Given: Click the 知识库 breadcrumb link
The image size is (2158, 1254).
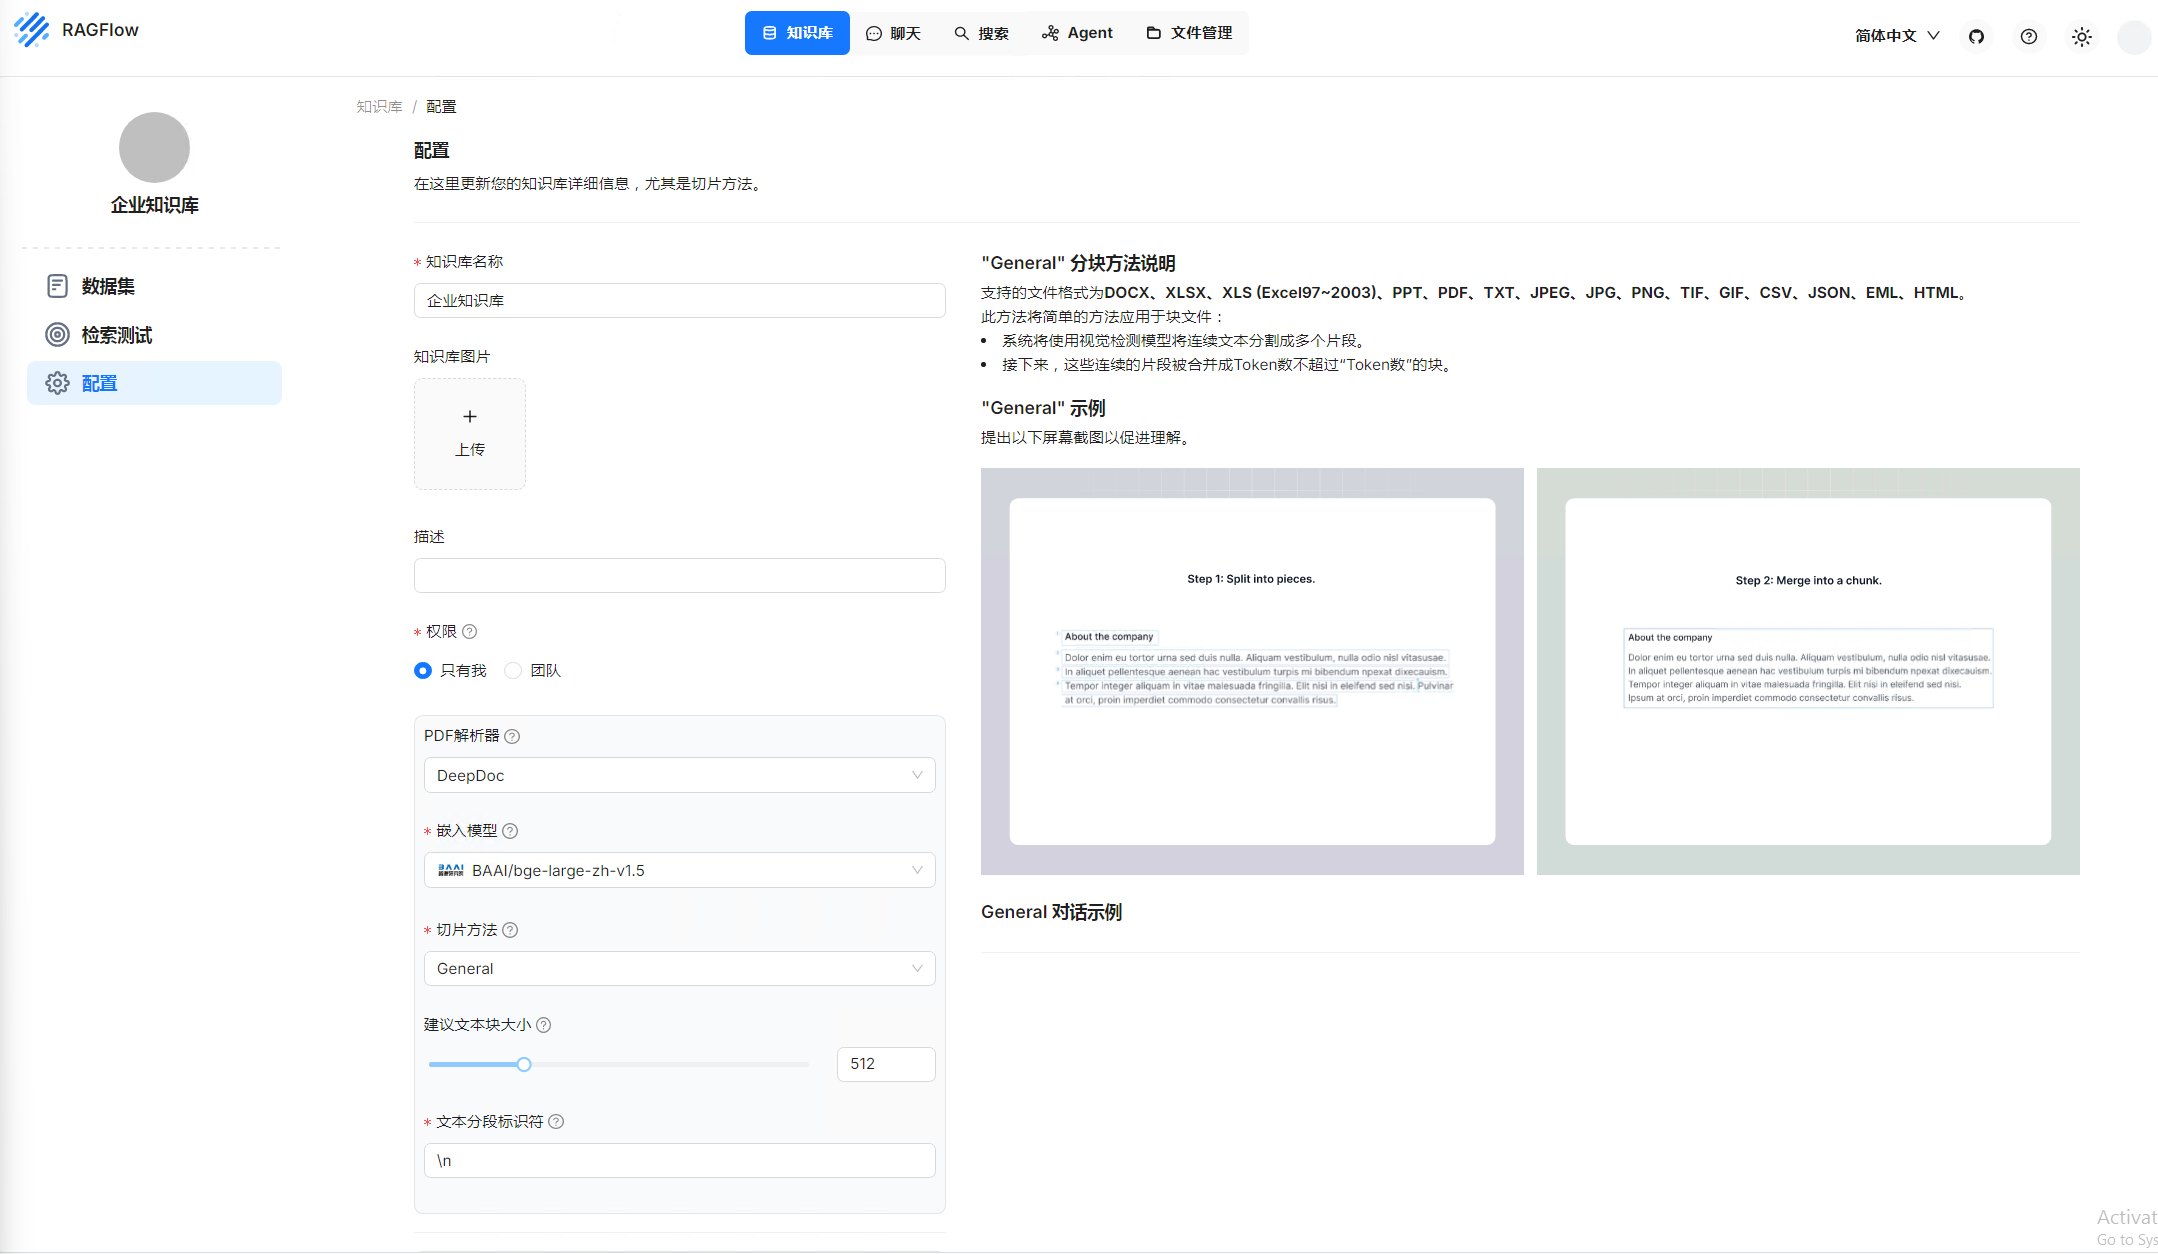Looking at the screenshot, I should [379, 107].
